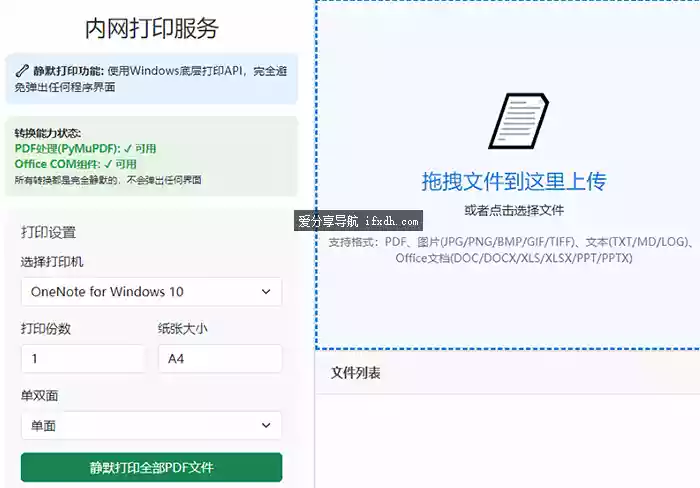This screenshot has width=700, height=488.
Task: Click the 文件列表 section header
Action: pos(355,373)
